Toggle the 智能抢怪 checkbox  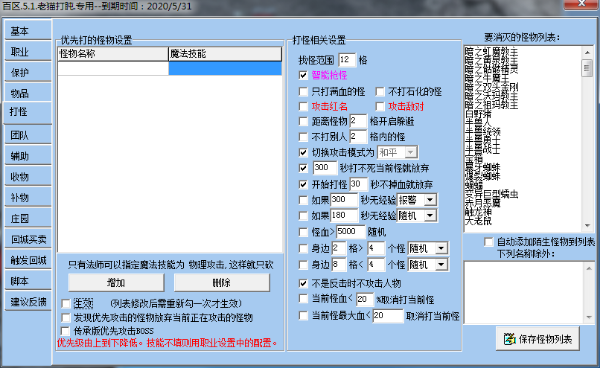pyautogui.click(x=303, y=75)
